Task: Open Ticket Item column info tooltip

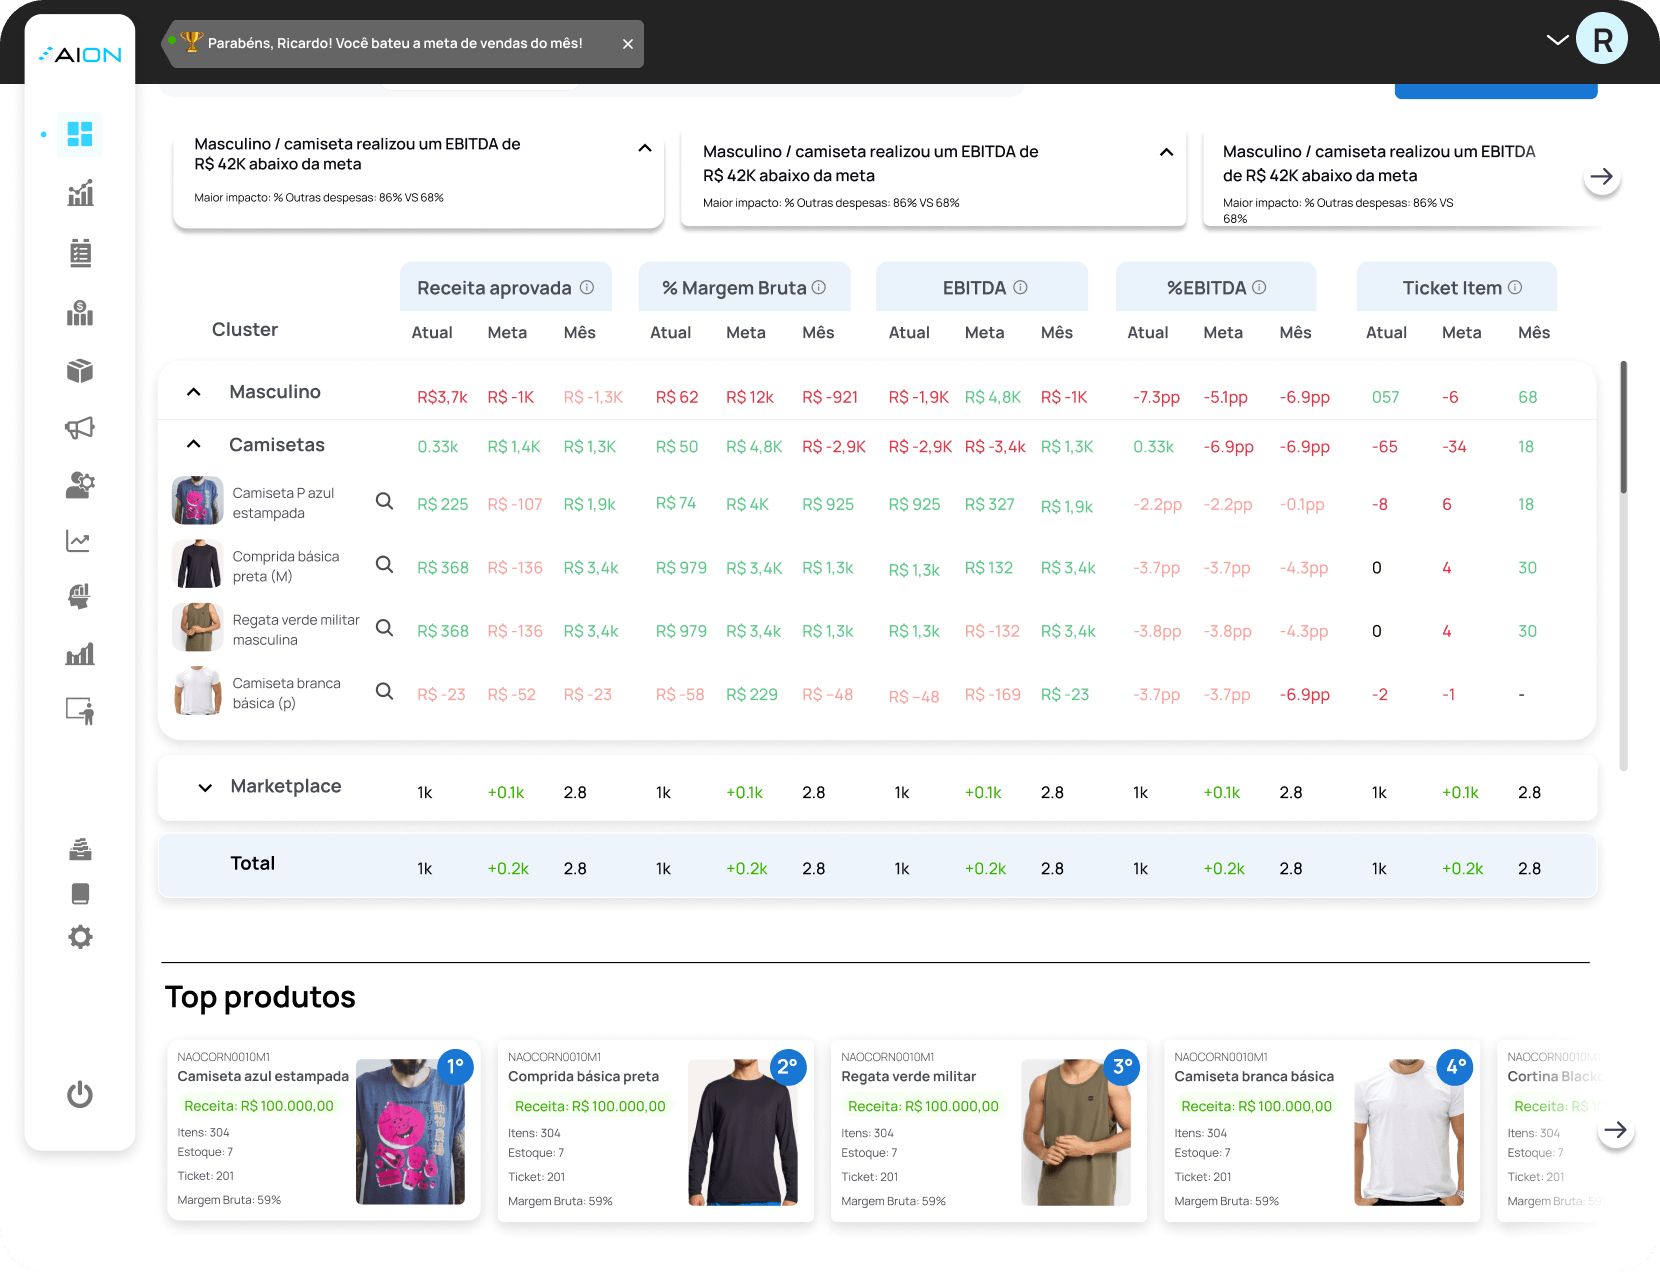Action: (x=1514, y=287)
